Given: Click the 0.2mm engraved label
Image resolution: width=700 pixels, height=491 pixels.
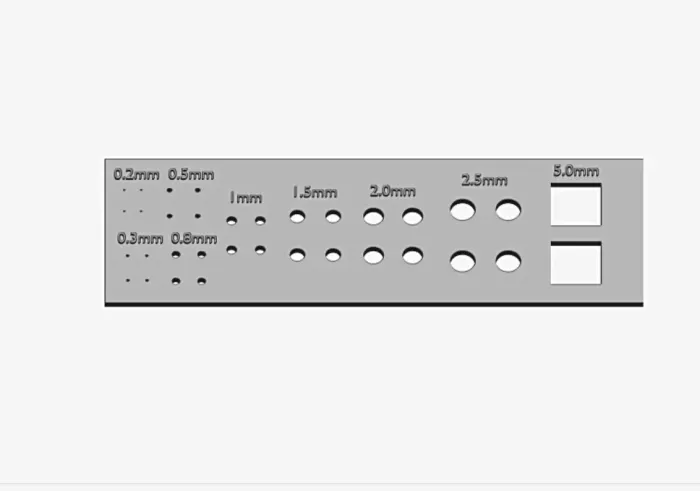Looking at the screenshot, I should click(x=136, y=175).
